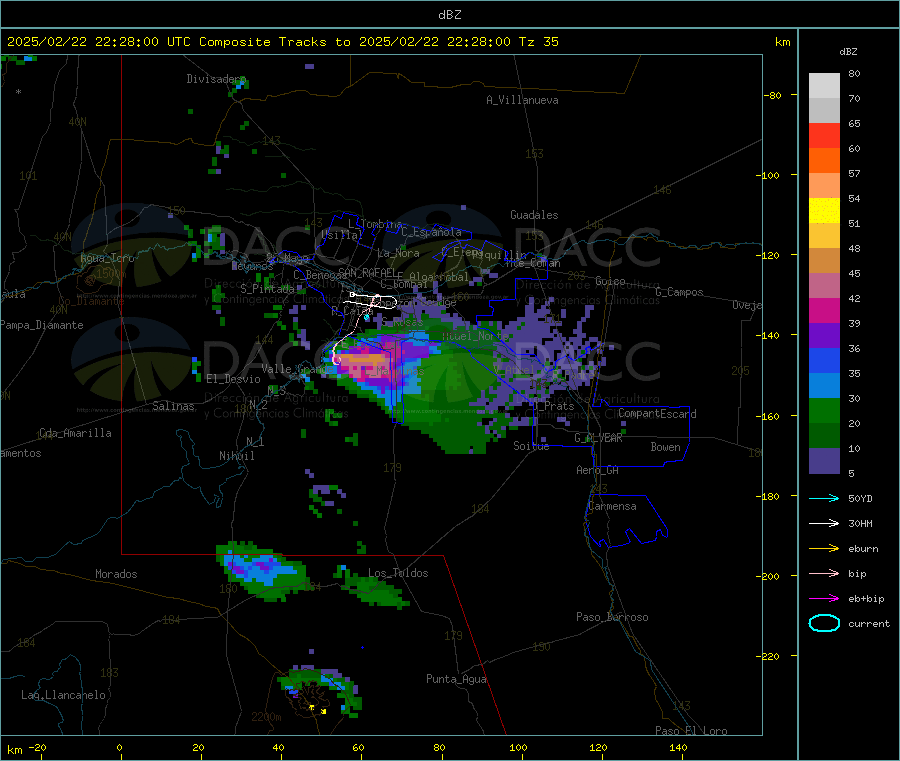900x761 pixels.
Task: Click the 'Composite Tracks' header text
Action: (263, 42)
